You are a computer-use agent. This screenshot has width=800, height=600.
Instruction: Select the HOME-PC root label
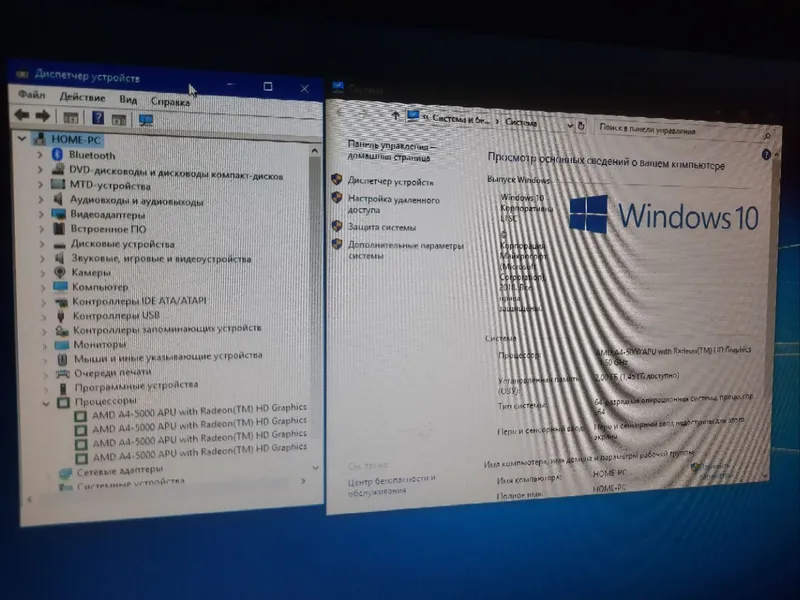tap(76, 139)
